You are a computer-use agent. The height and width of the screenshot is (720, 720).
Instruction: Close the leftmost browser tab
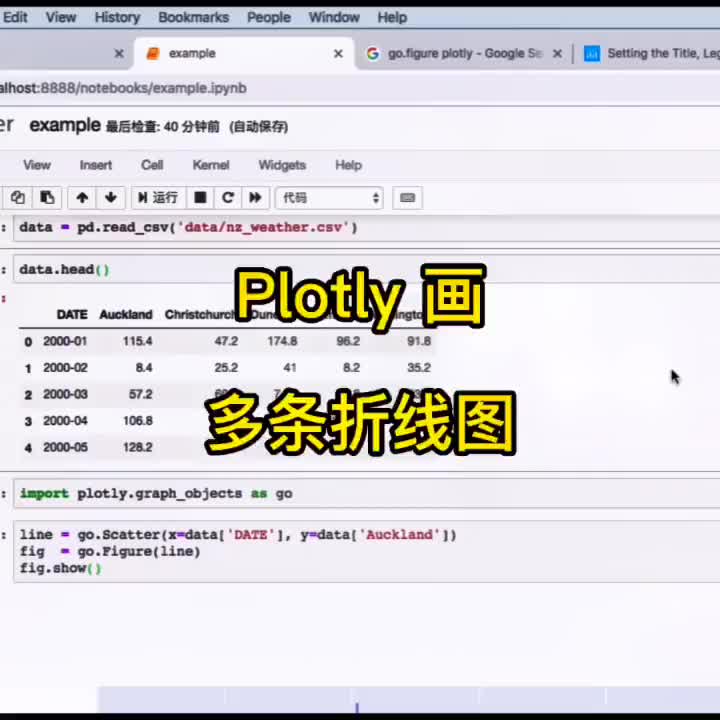pos(119,54)
